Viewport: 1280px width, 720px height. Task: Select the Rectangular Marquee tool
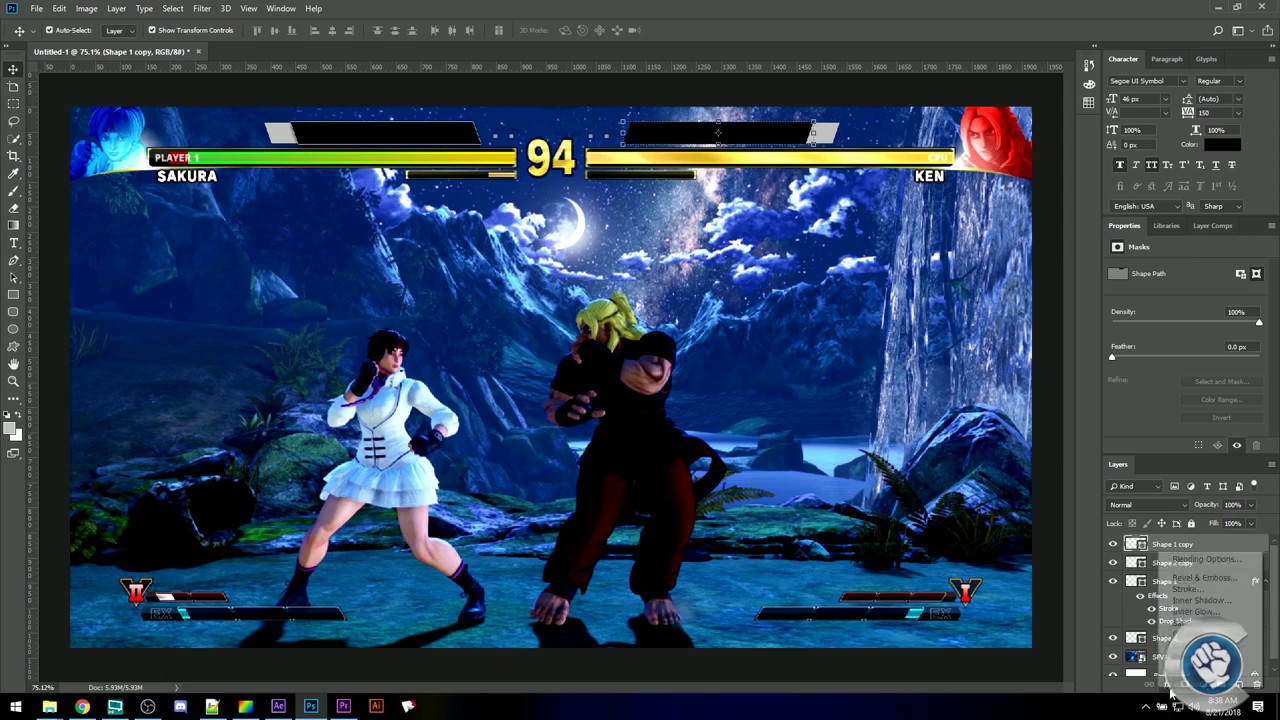13,104
